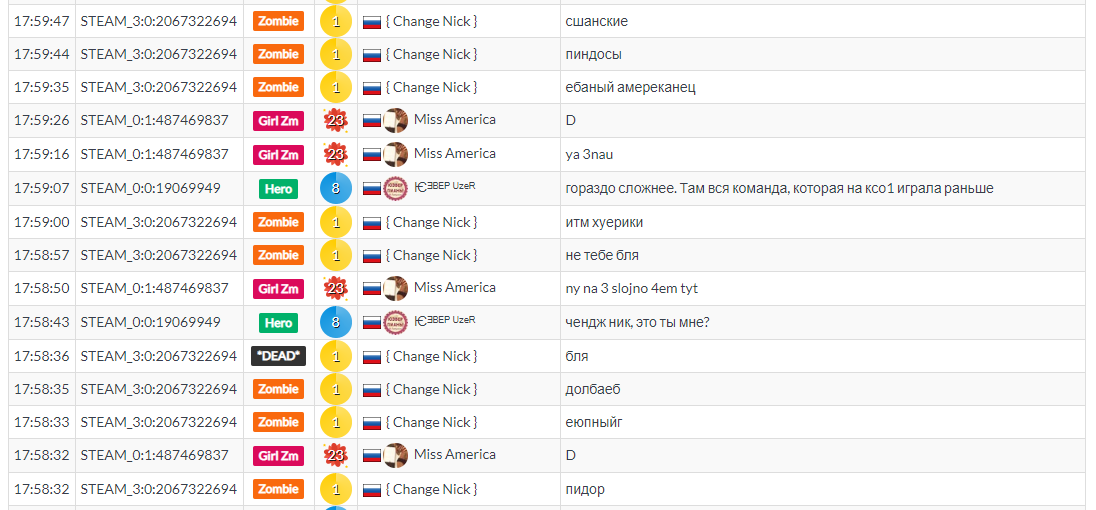
Task: Open { Change Nick } profile at 17:59:35
Action: 431,87
